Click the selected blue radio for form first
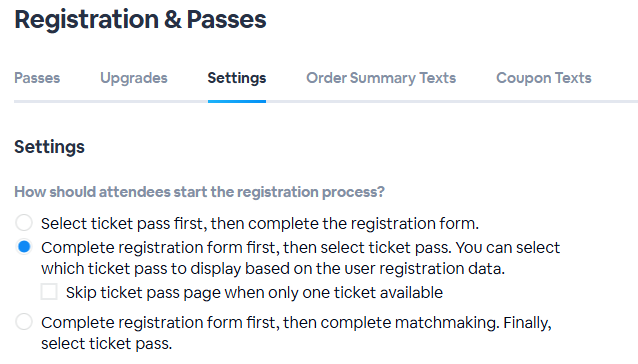 pos(24,247)
